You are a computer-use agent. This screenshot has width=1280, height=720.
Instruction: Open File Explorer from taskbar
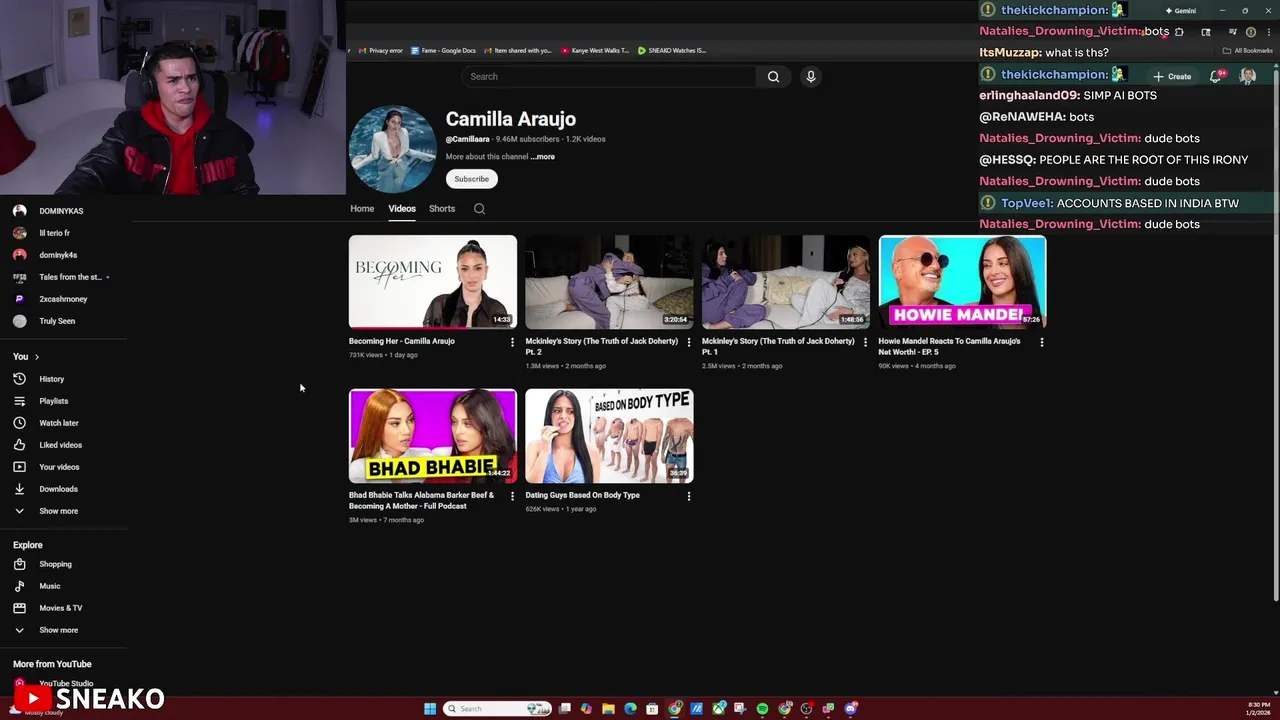click(608, 709)
